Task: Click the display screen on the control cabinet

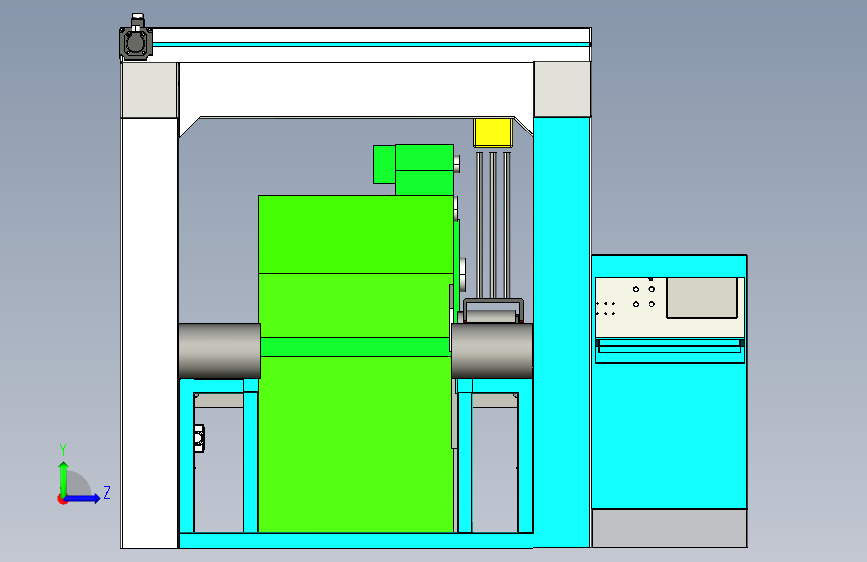Action: click(702, 298)
